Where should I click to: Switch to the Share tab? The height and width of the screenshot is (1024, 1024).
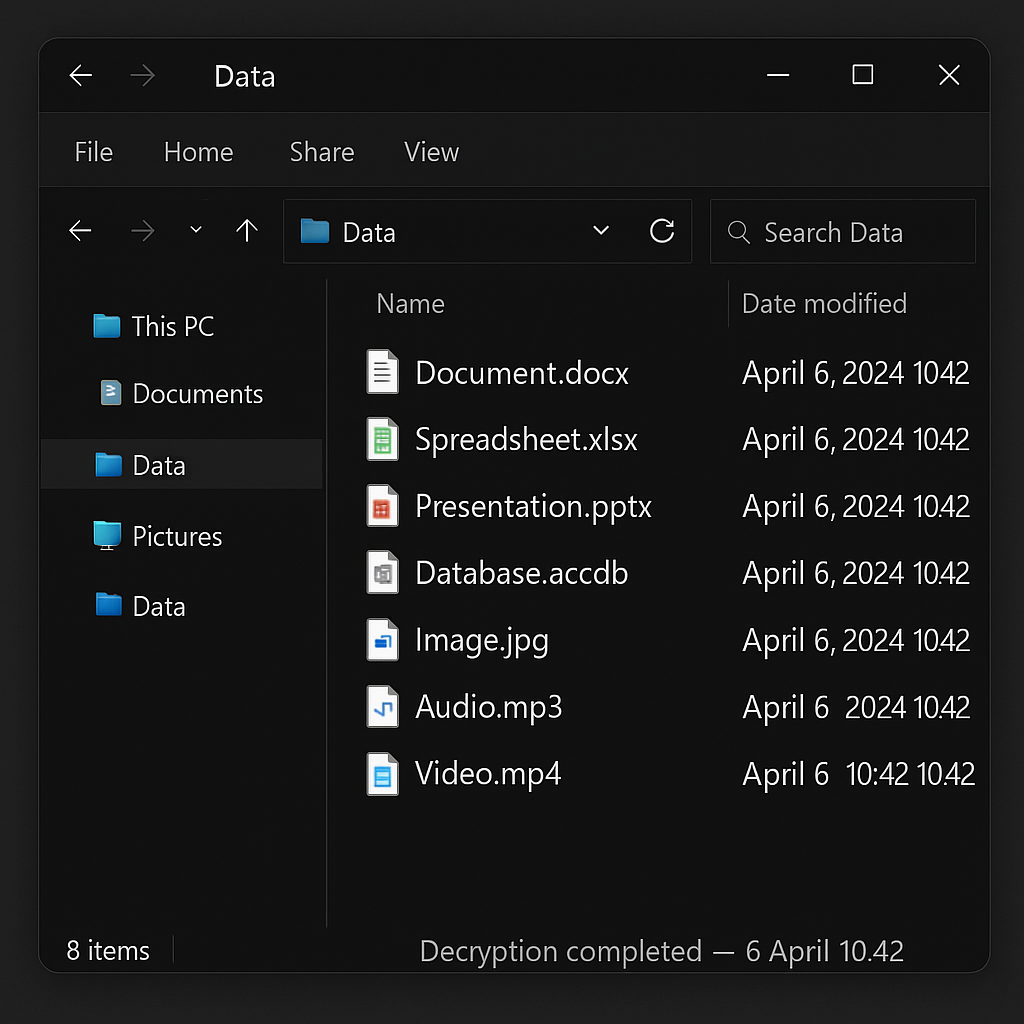pyautogui.click(x=321, y=152)
